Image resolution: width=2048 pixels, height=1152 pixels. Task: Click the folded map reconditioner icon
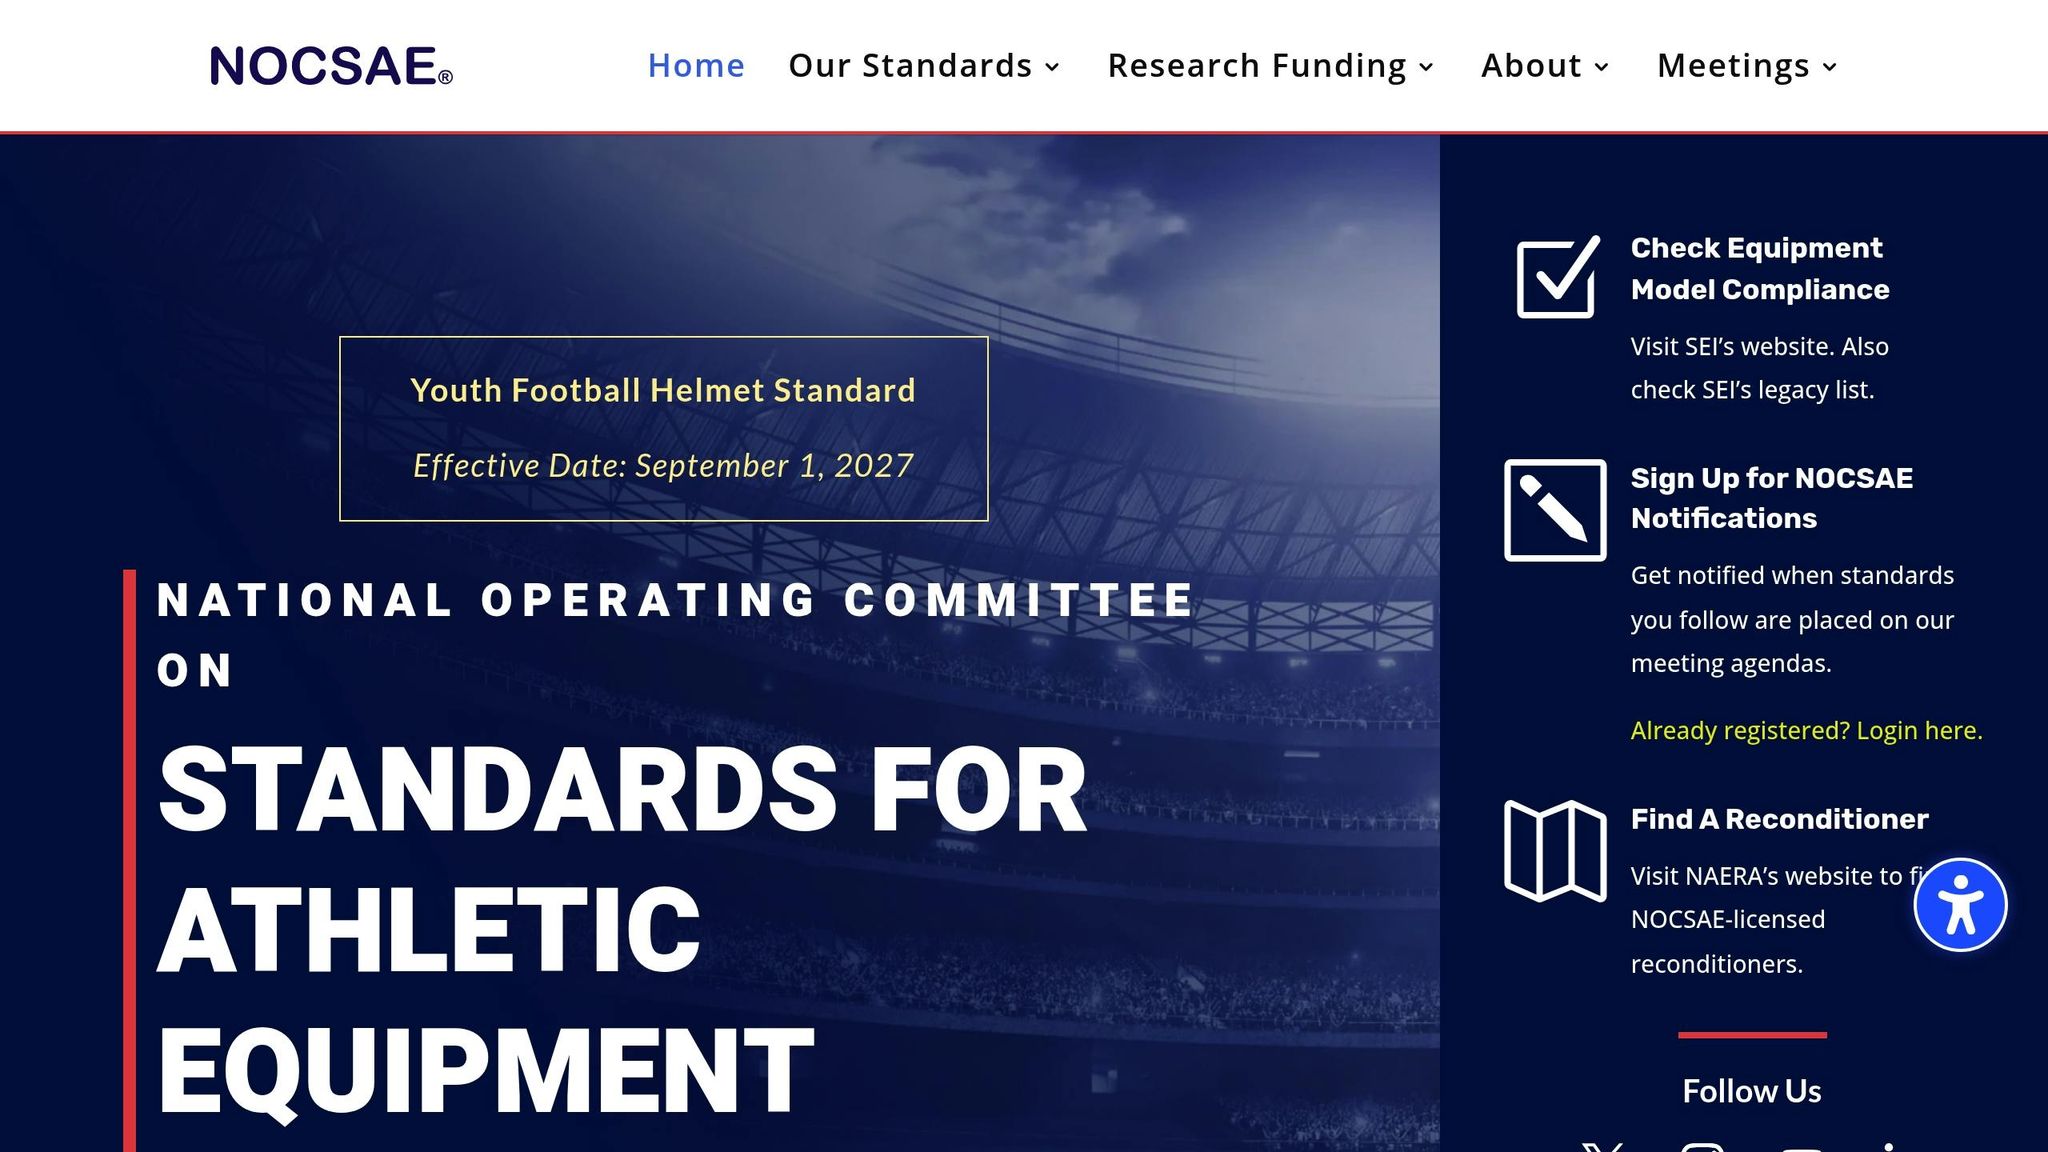[x=1555, y=850]
